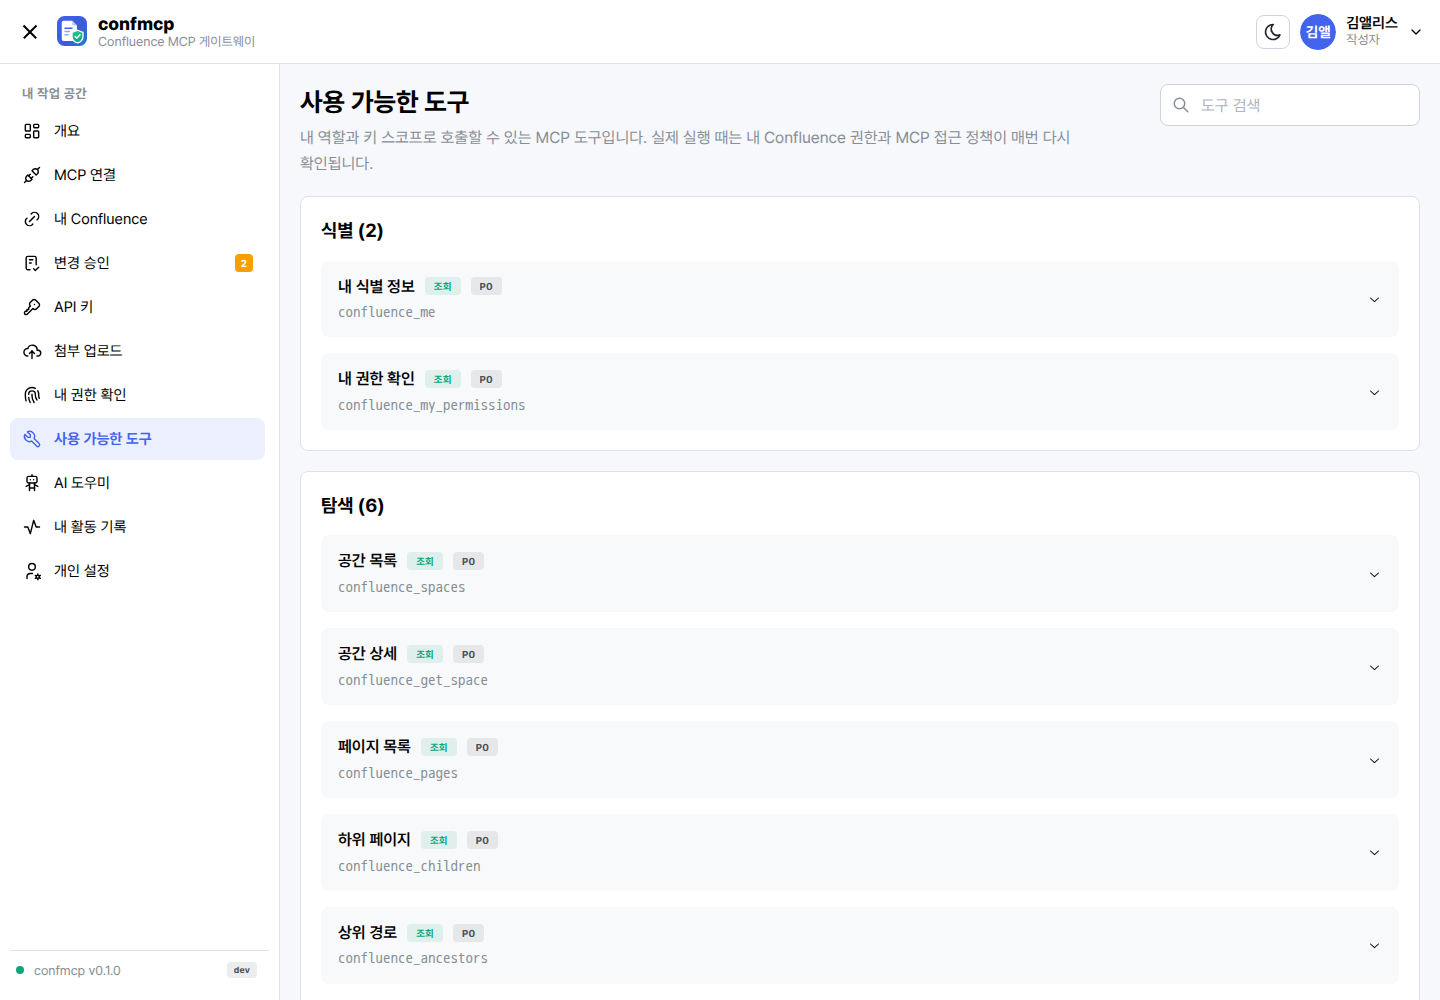
Task: Open 첨부 업로드 page
Action: [137, 351]
